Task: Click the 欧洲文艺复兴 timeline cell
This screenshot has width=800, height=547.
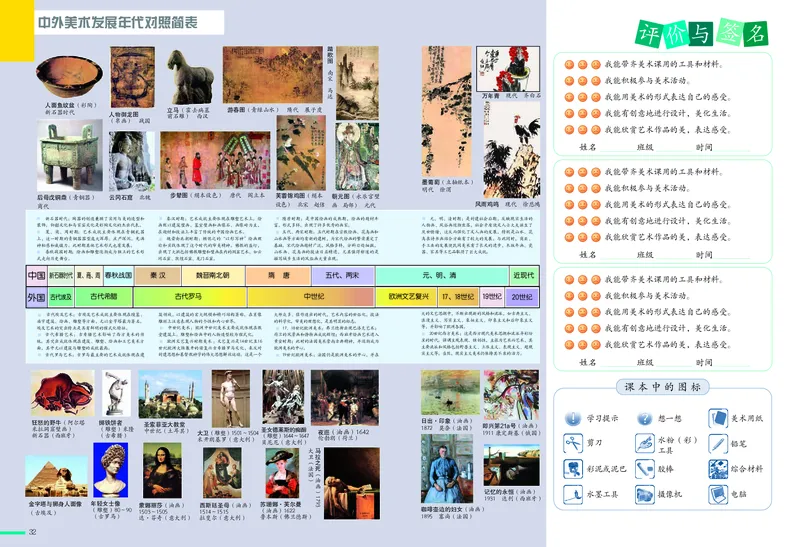Action: tap(406, 297)
